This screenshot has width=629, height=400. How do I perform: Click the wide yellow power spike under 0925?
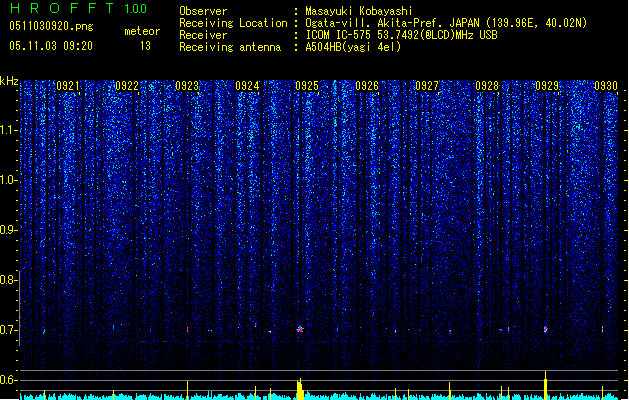pyautogui.click(x=300, y=389)
